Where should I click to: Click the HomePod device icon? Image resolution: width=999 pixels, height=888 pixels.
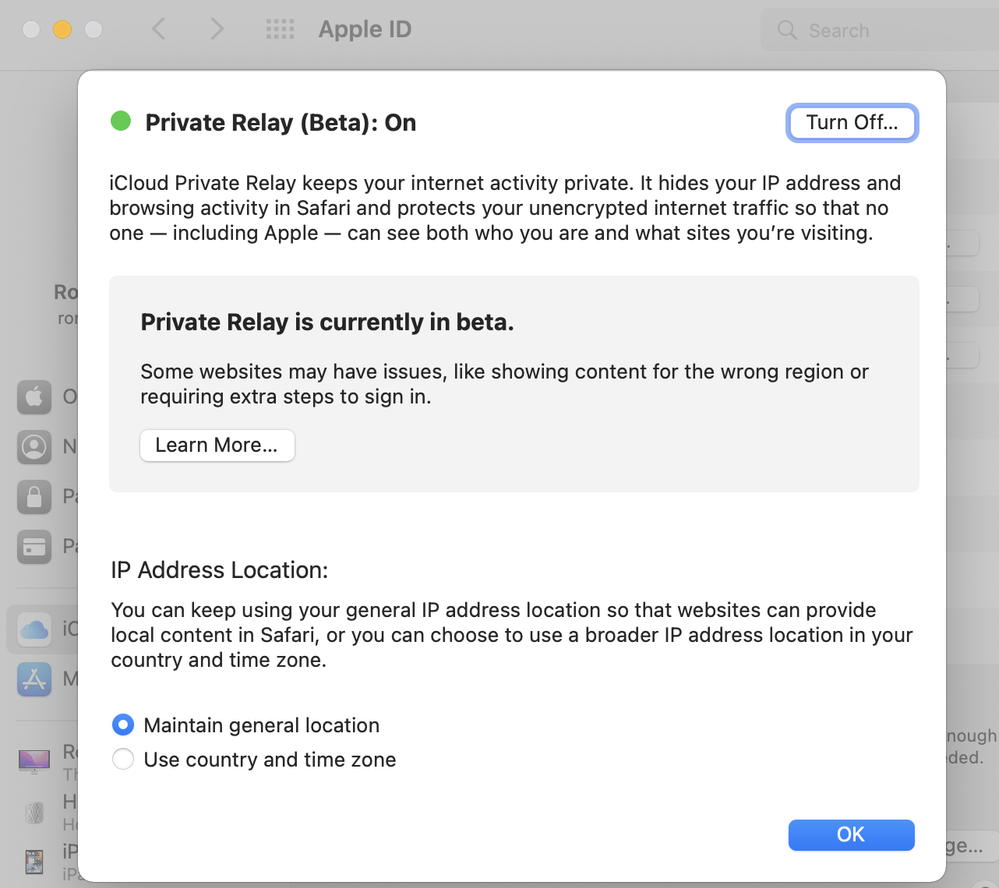click(34, 811)
